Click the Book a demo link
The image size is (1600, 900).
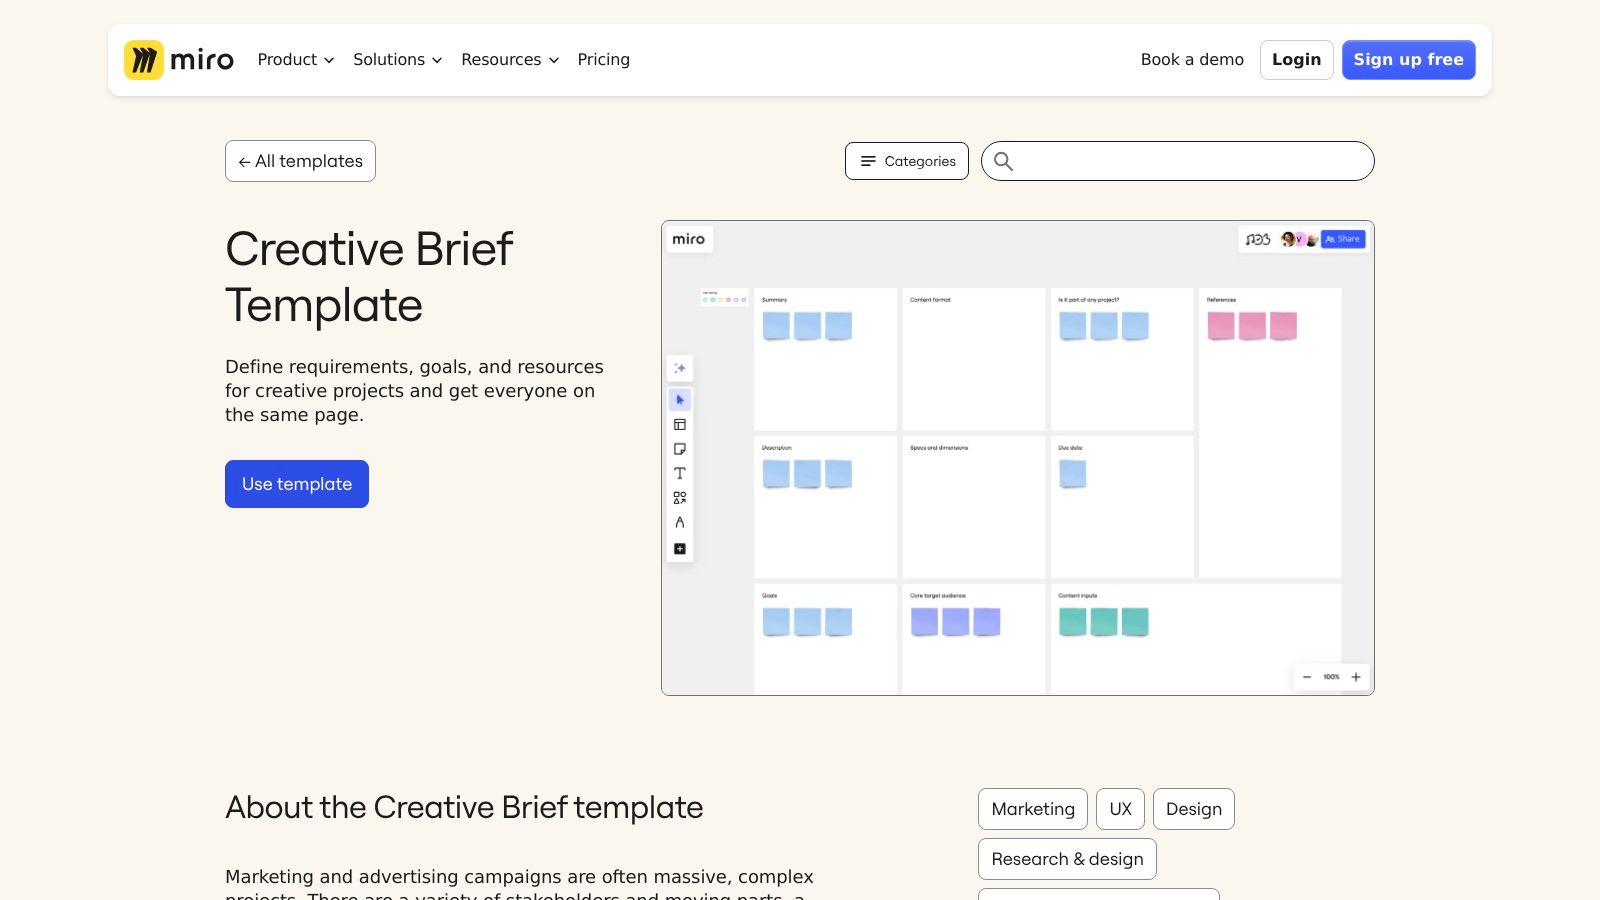1192,60
